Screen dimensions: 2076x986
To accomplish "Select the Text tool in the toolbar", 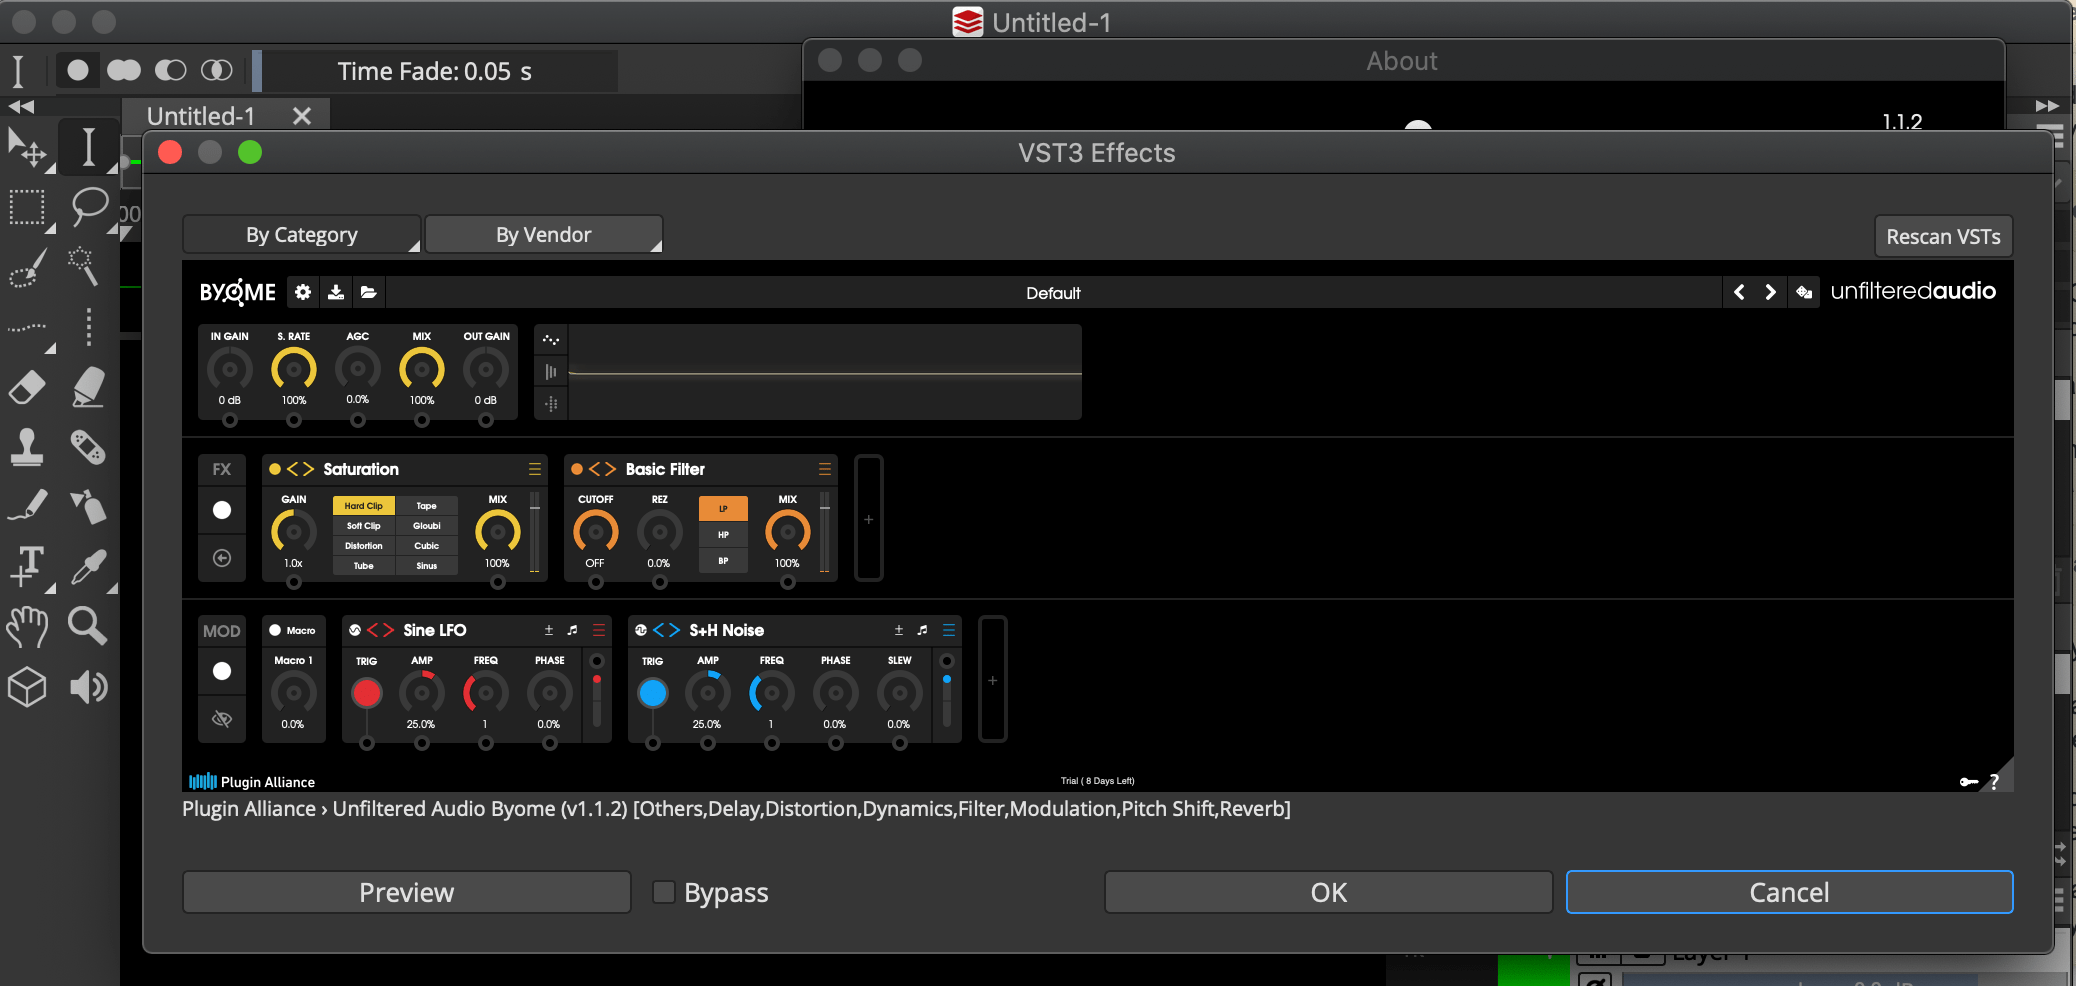I will (x=28, y=566).
